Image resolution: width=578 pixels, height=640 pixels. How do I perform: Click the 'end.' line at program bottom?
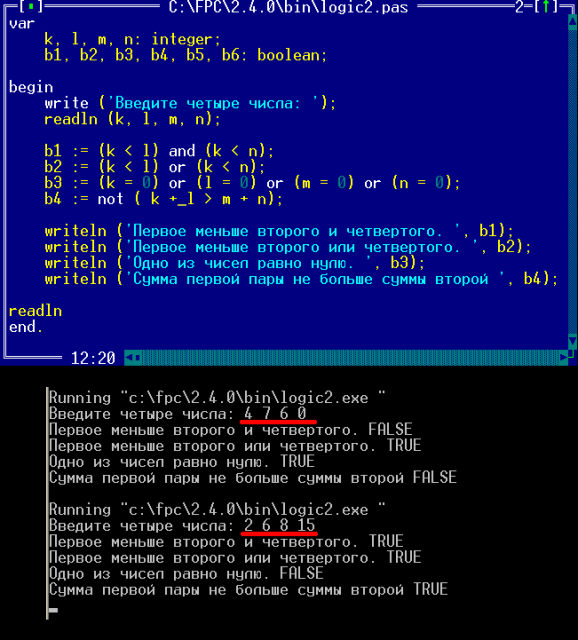pos(26,327)
